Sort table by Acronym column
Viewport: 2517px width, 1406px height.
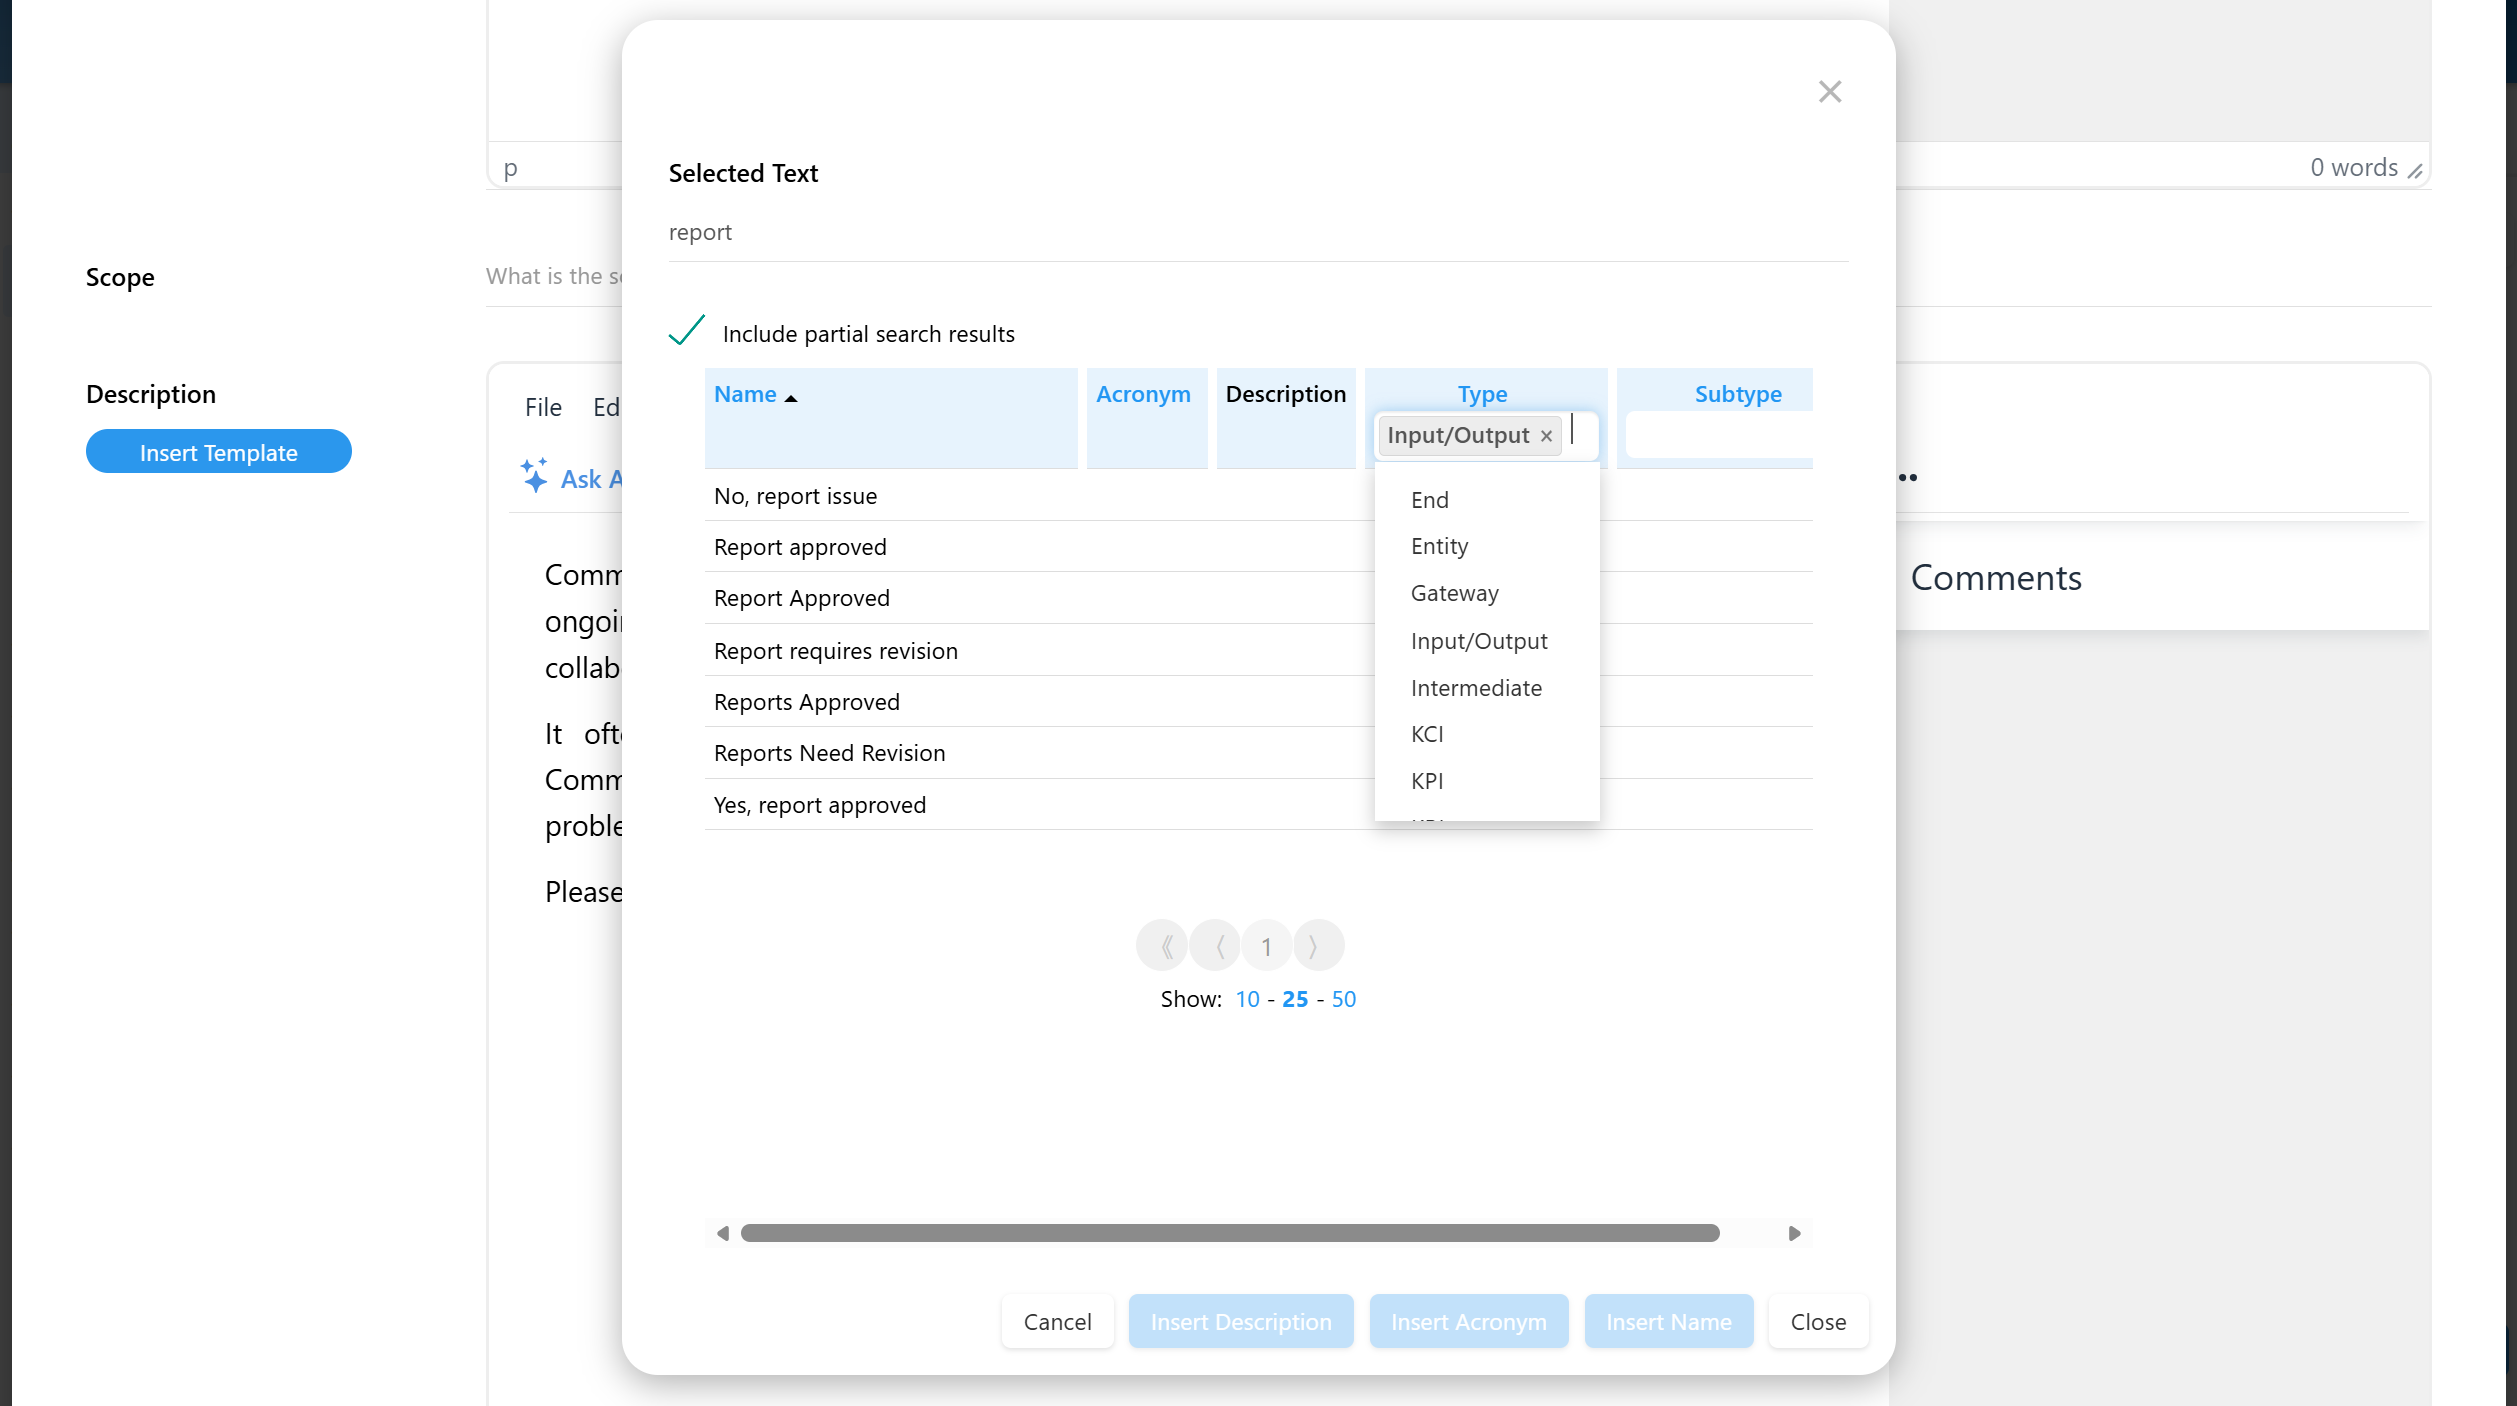tap(1143, 394)
